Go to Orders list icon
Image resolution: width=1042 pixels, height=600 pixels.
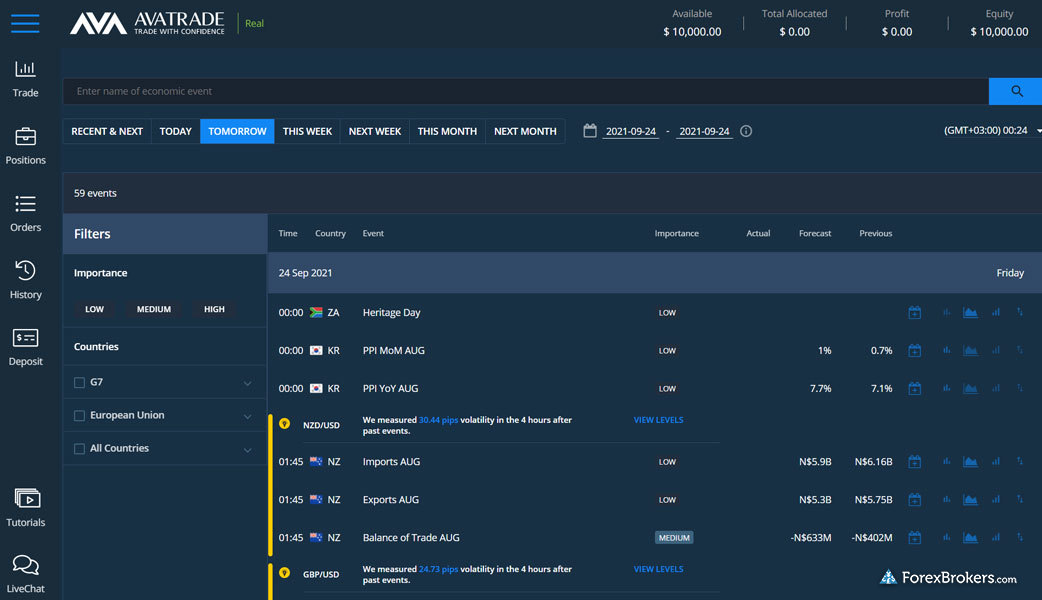pos(25,213)
